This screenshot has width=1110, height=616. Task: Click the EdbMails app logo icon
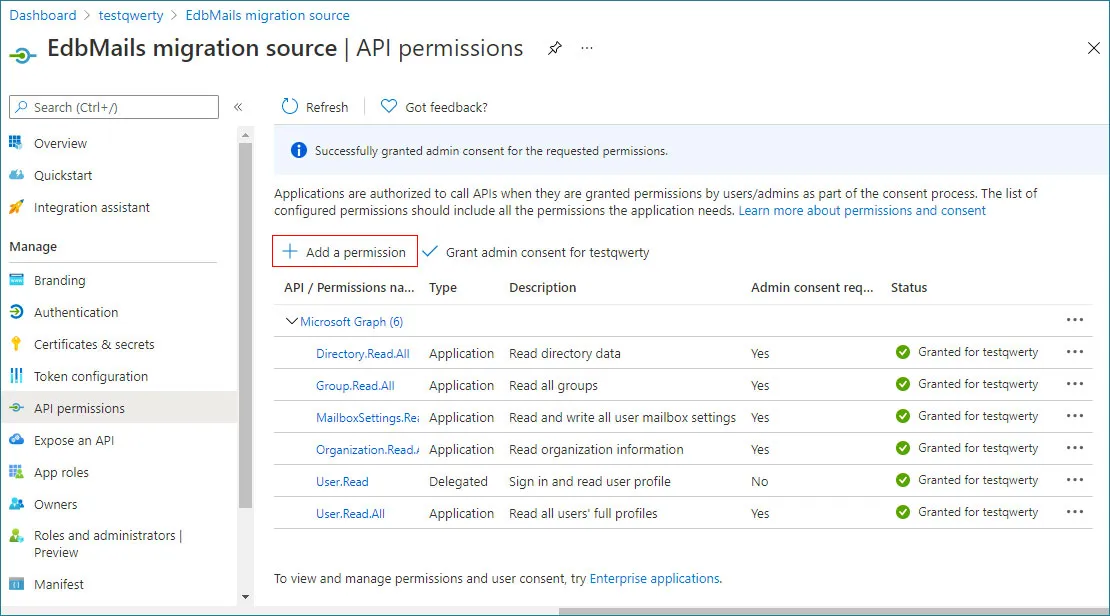tap(23, 55)
